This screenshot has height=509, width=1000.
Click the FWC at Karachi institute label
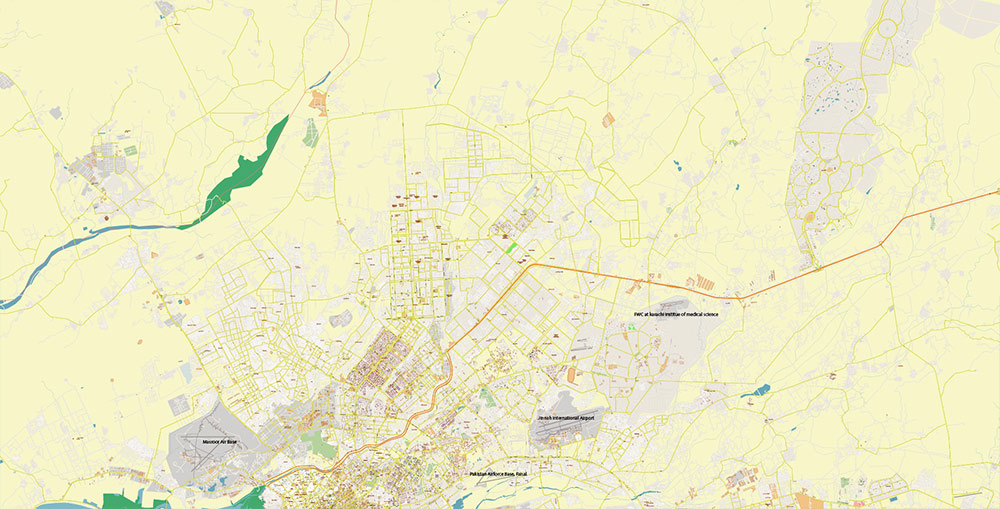(x=675, y=314)
